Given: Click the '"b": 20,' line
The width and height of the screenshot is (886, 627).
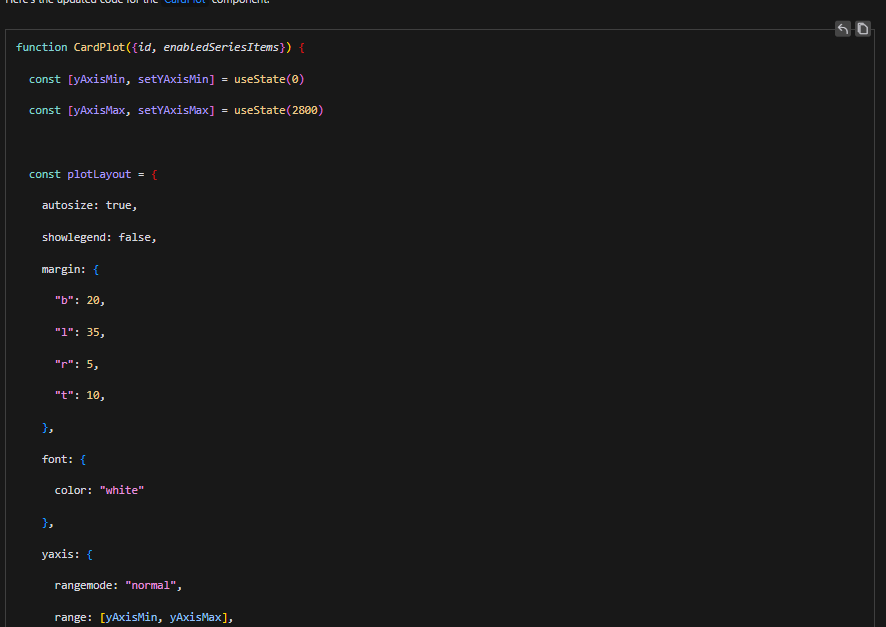Looking at the screenshot, I should tap(80, 301).
